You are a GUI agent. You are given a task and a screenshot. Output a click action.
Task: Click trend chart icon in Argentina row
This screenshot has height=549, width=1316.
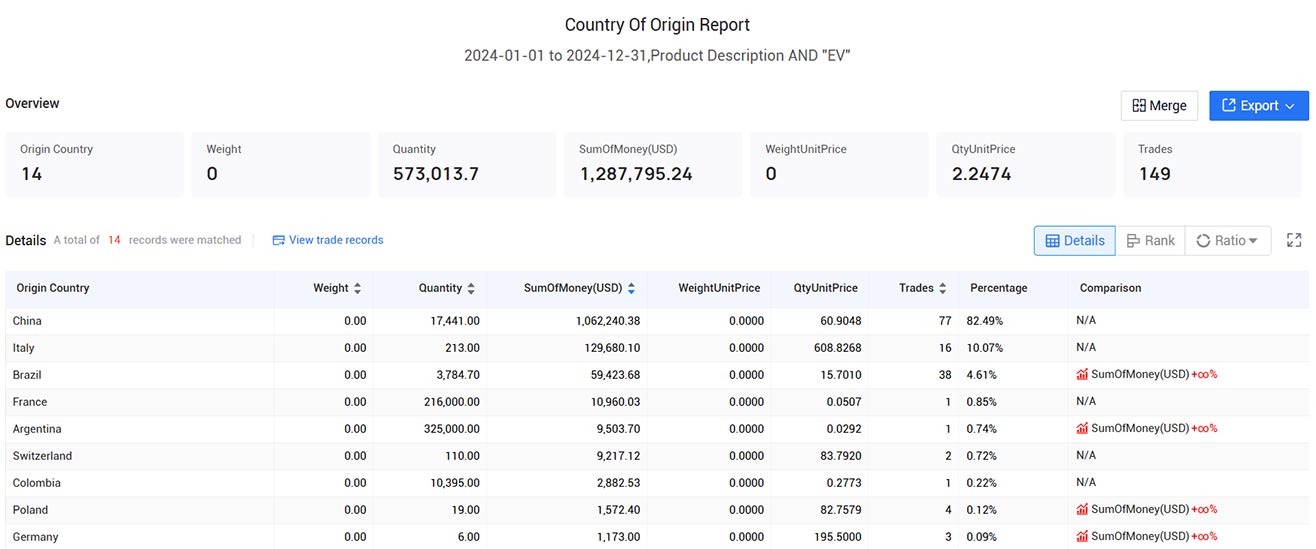point(1082,429)
